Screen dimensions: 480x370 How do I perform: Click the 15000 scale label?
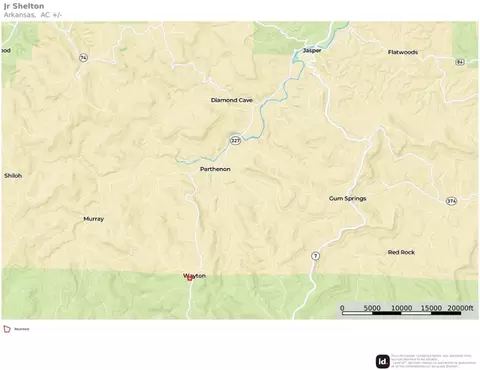[x=431, y=308]
